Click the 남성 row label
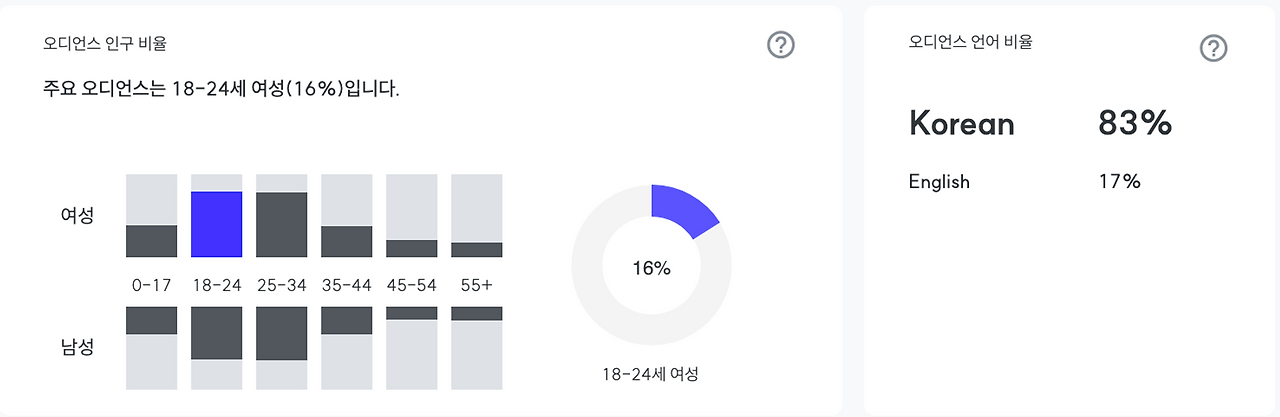The height and width of the screenshot is (417, 1280). pyautogui.click(x=77, y=348)
